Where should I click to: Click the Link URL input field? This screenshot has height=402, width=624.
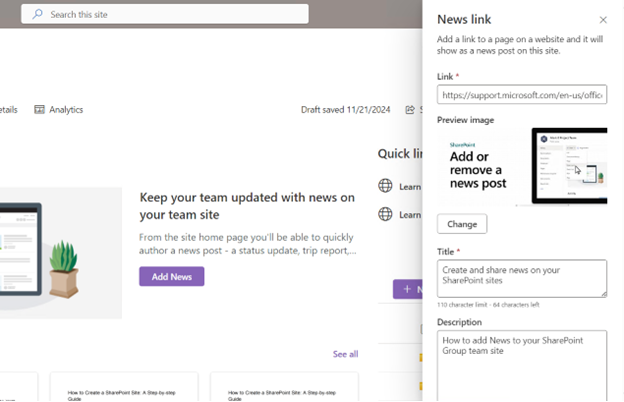[x=522, y=95]
